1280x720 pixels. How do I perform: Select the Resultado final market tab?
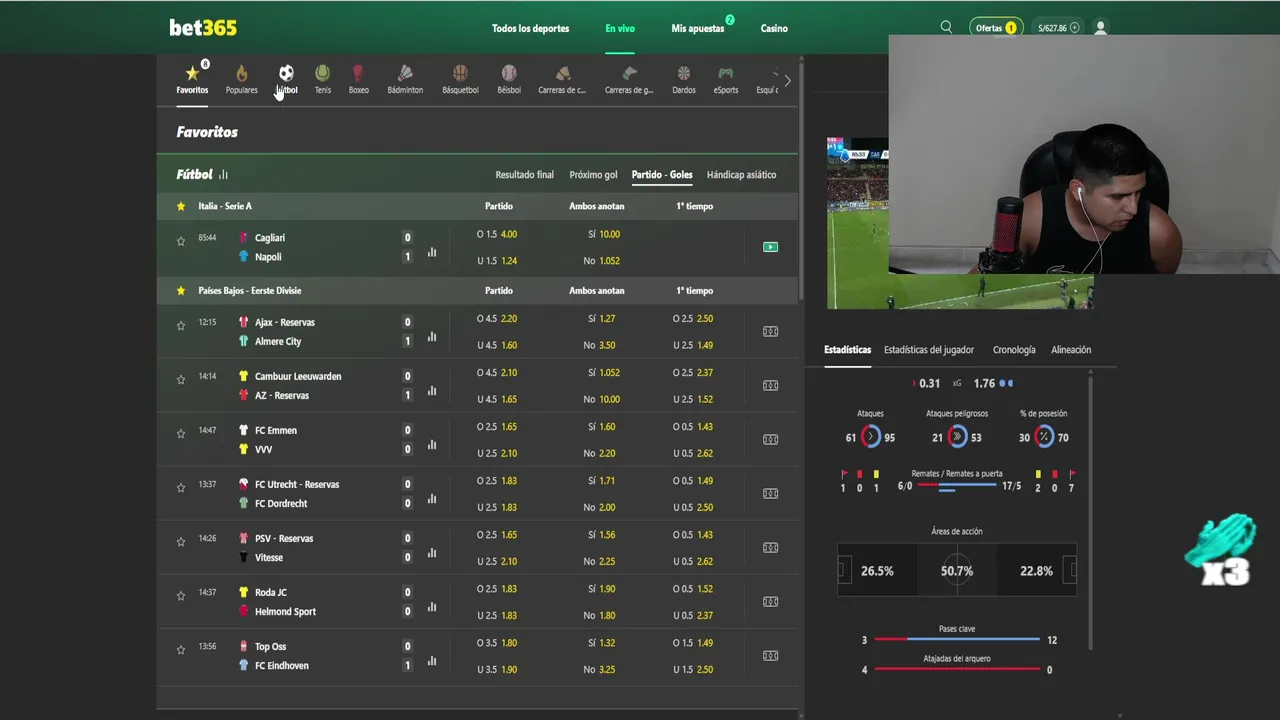pyautogui.click(x=524, y=175)
